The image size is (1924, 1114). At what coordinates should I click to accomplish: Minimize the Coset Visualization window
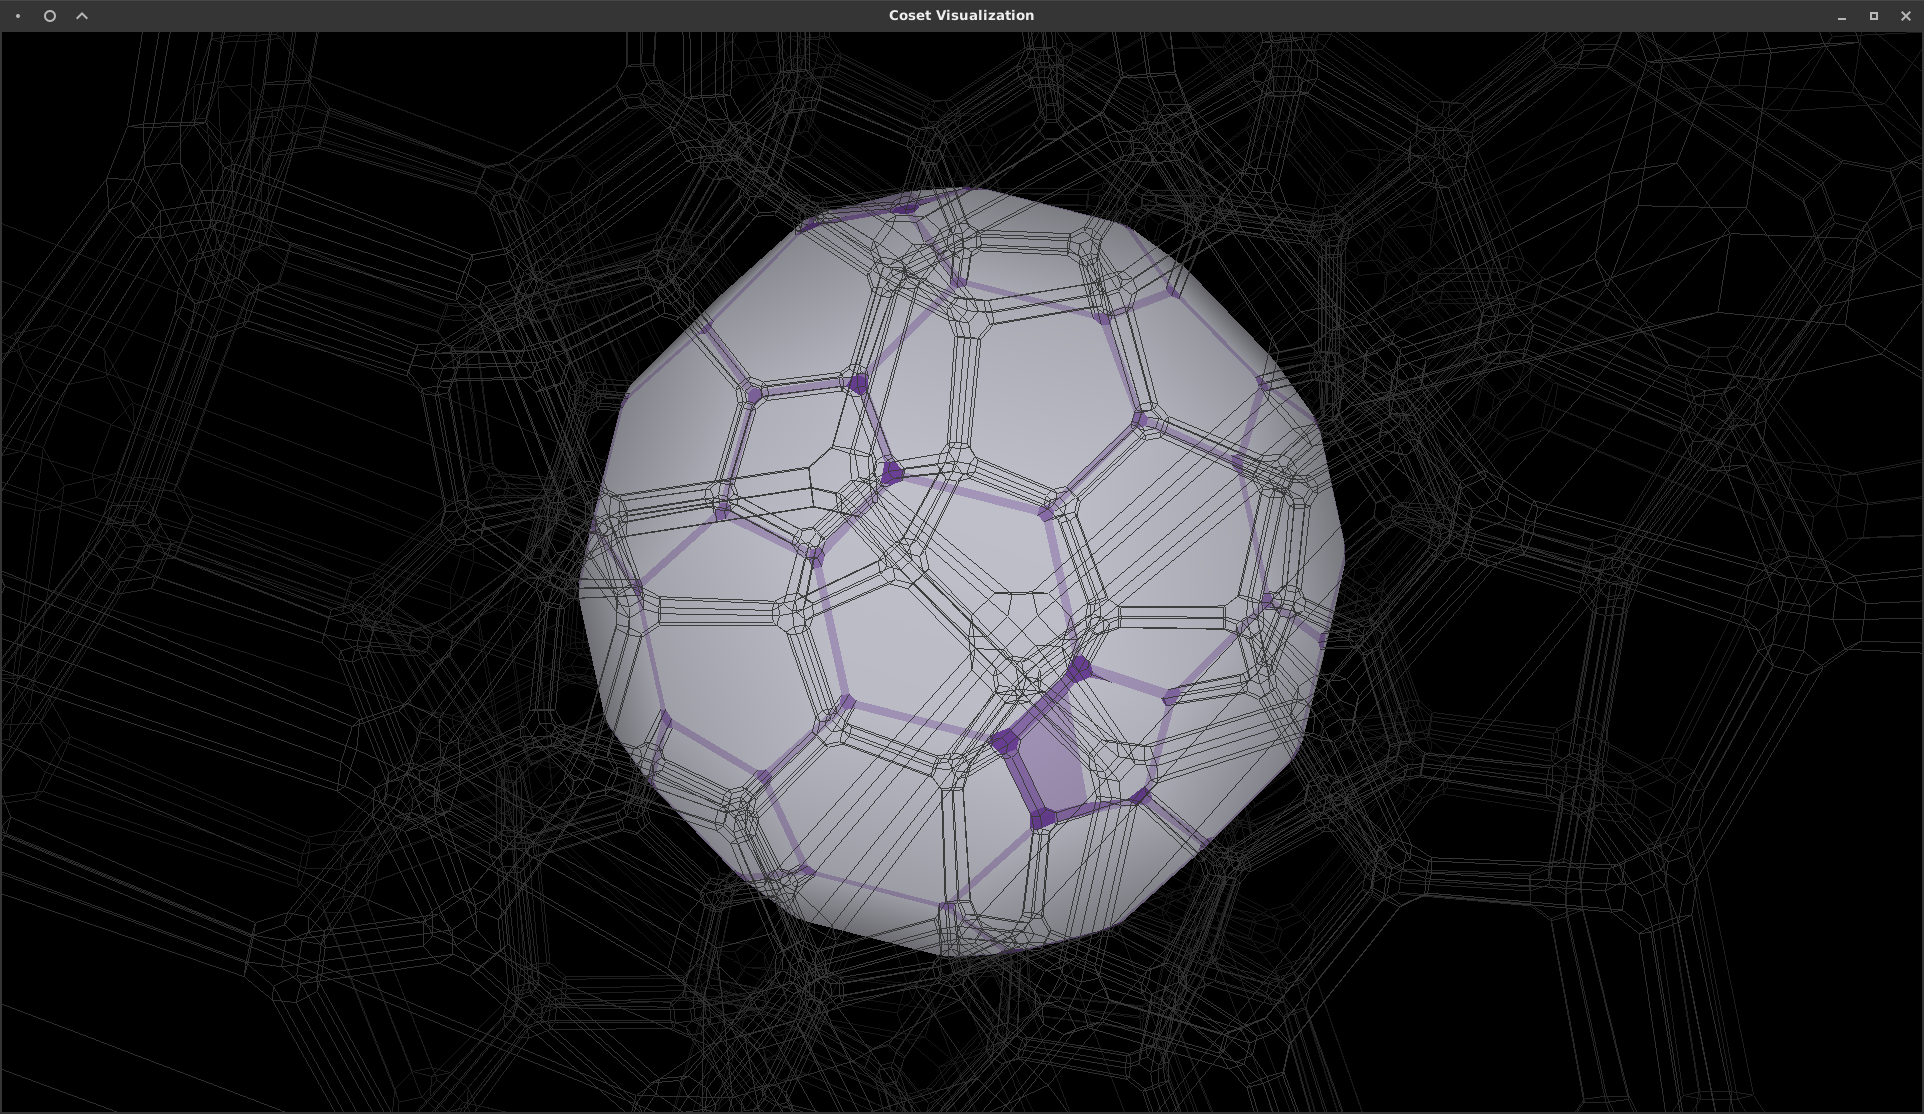click(1841, 16)
